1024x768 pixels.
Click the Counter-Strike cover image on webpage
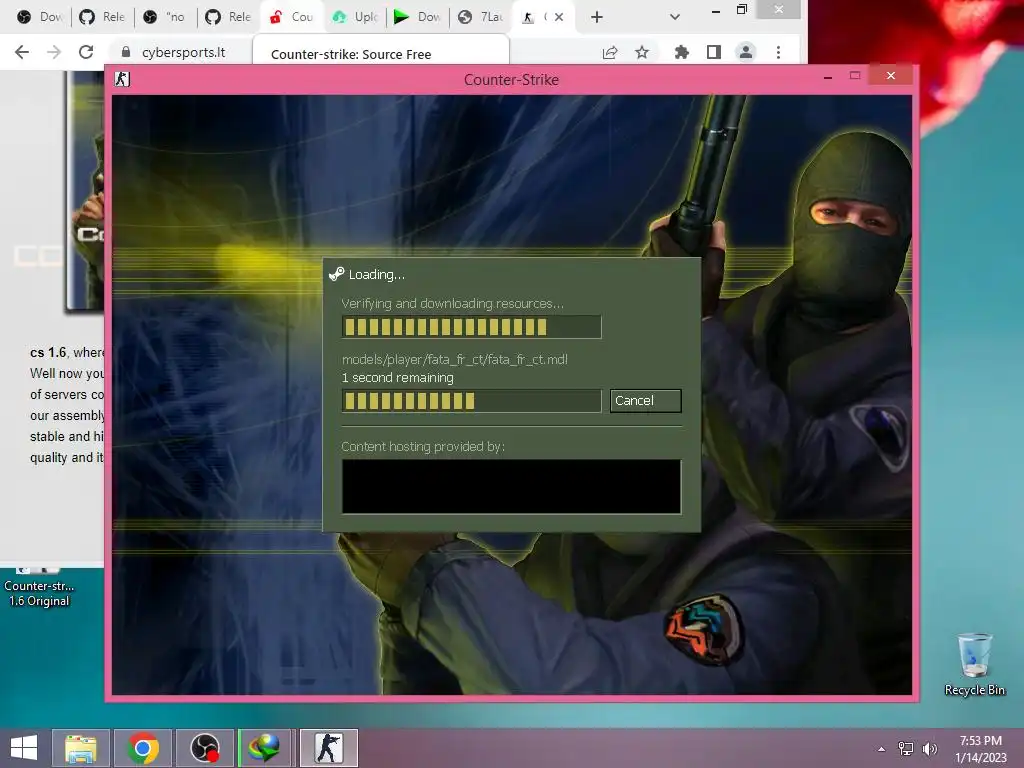tap(85, 191)
